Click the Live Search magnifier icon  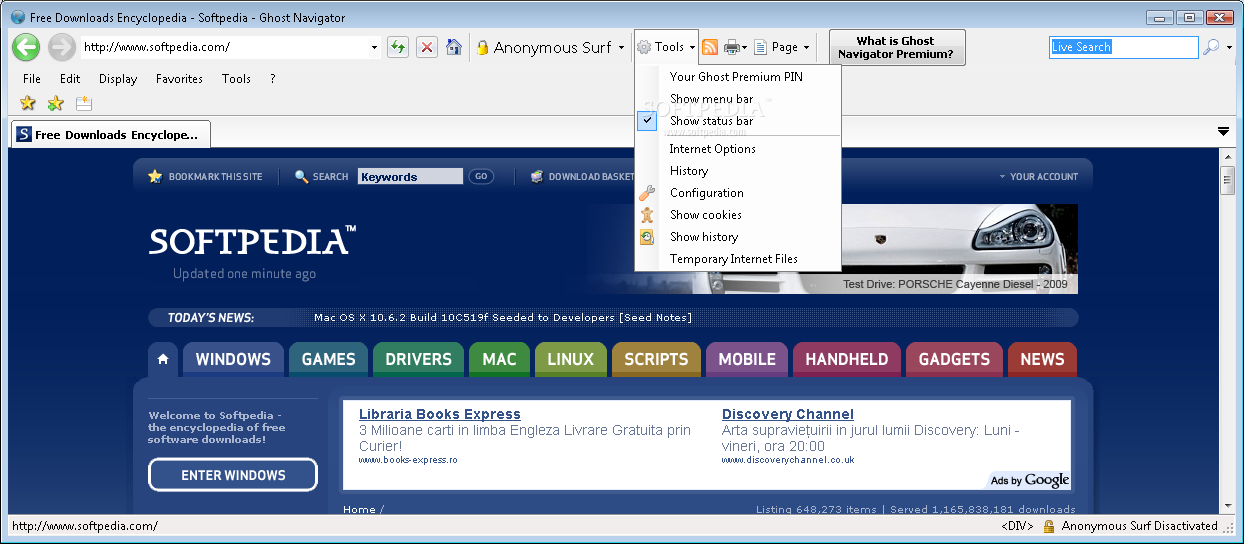1211,47
